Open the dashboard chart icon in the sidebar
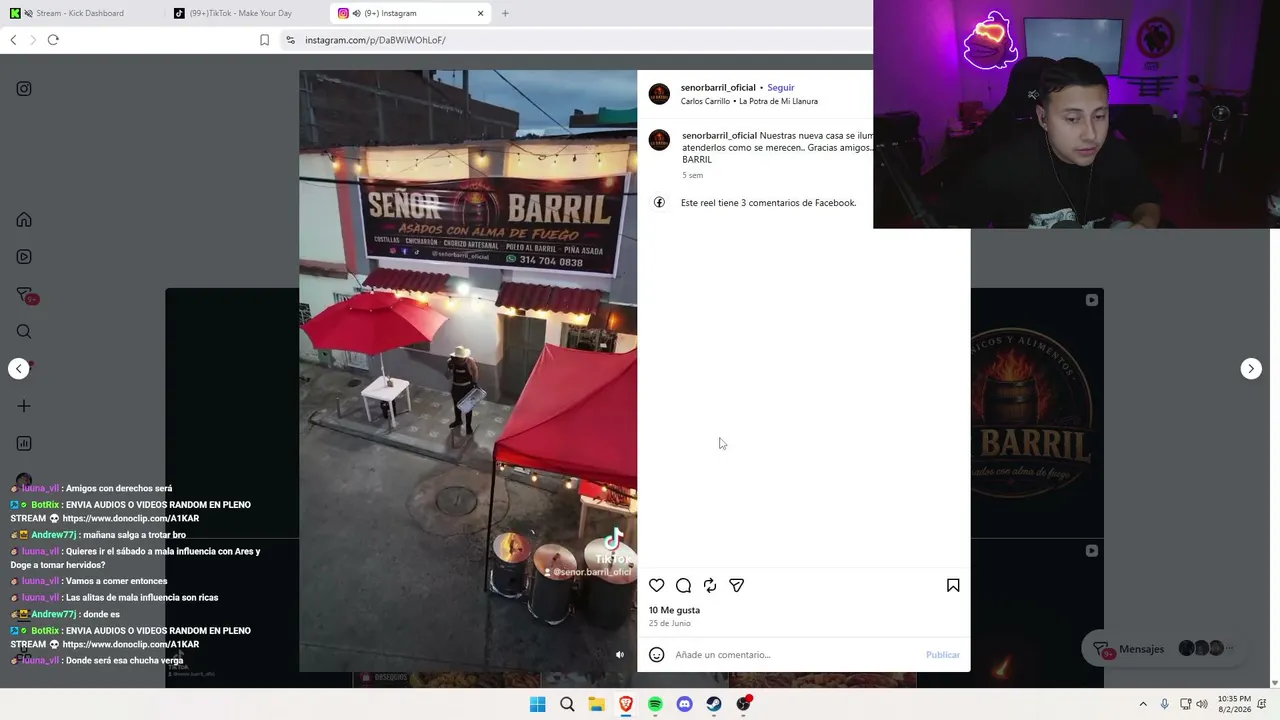 click(24, 443)
